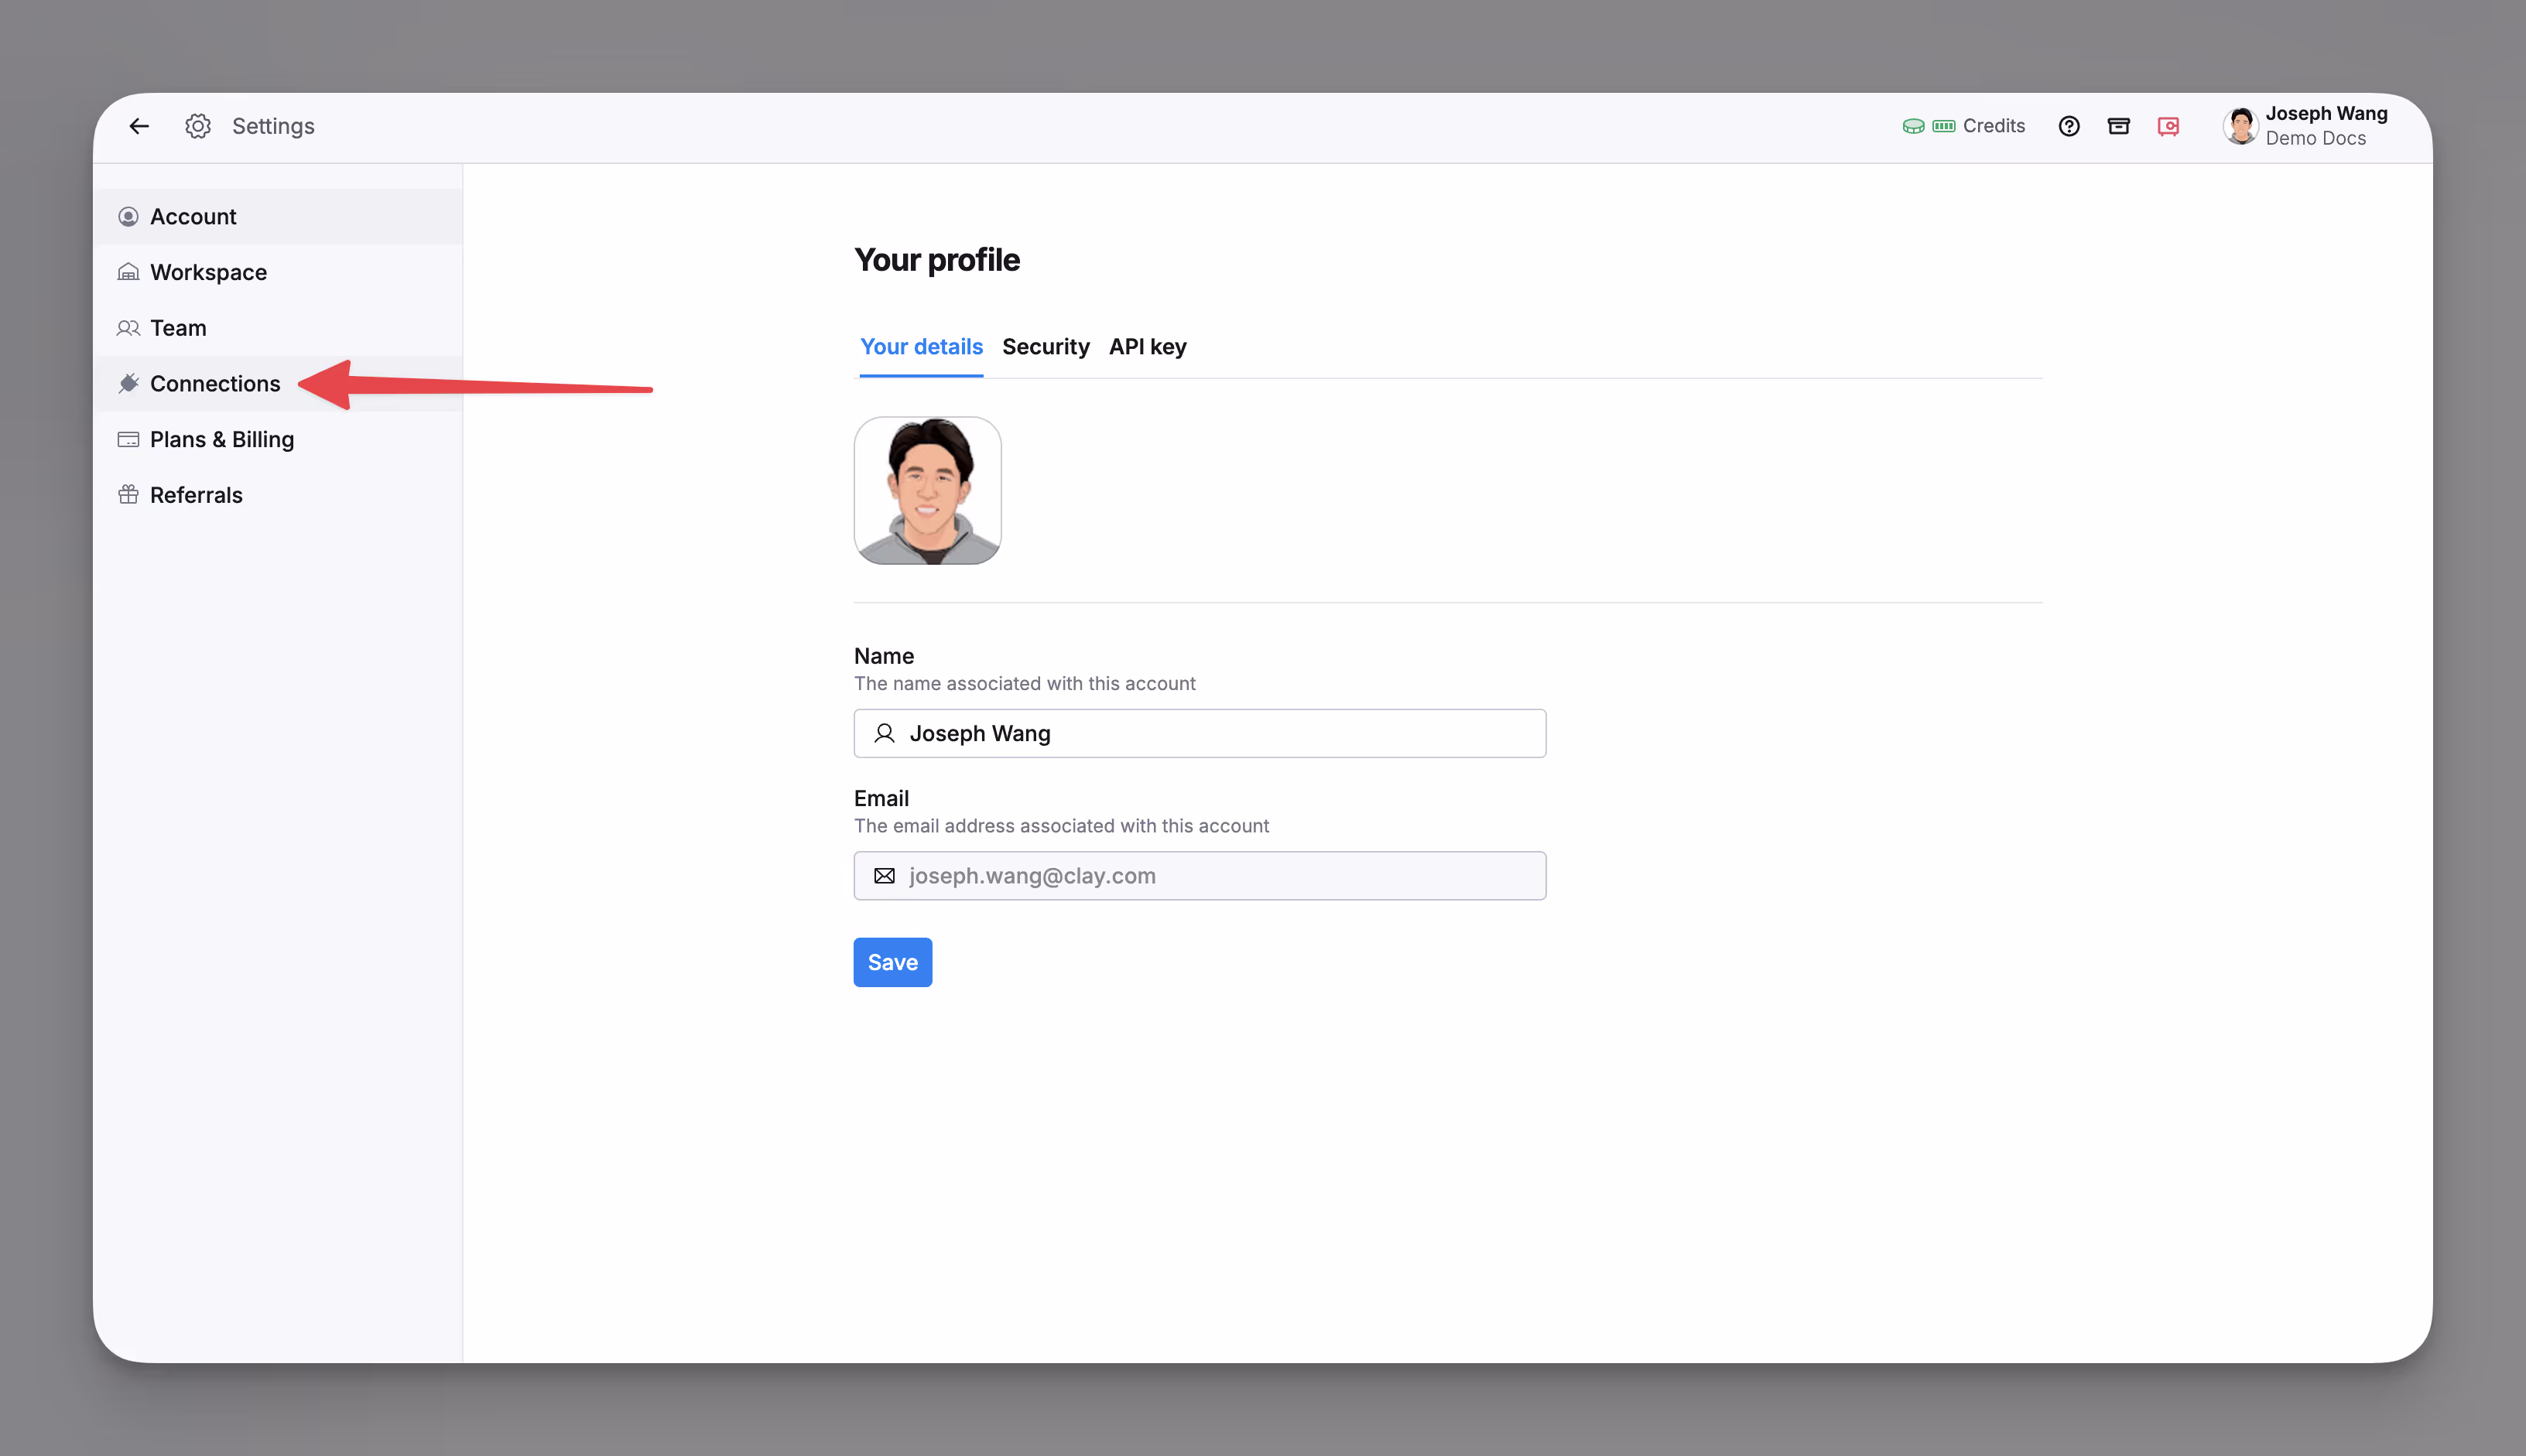2526x1456 pixels.
Task: Click the Workspace building icon
Action: (x=128, y=272)
